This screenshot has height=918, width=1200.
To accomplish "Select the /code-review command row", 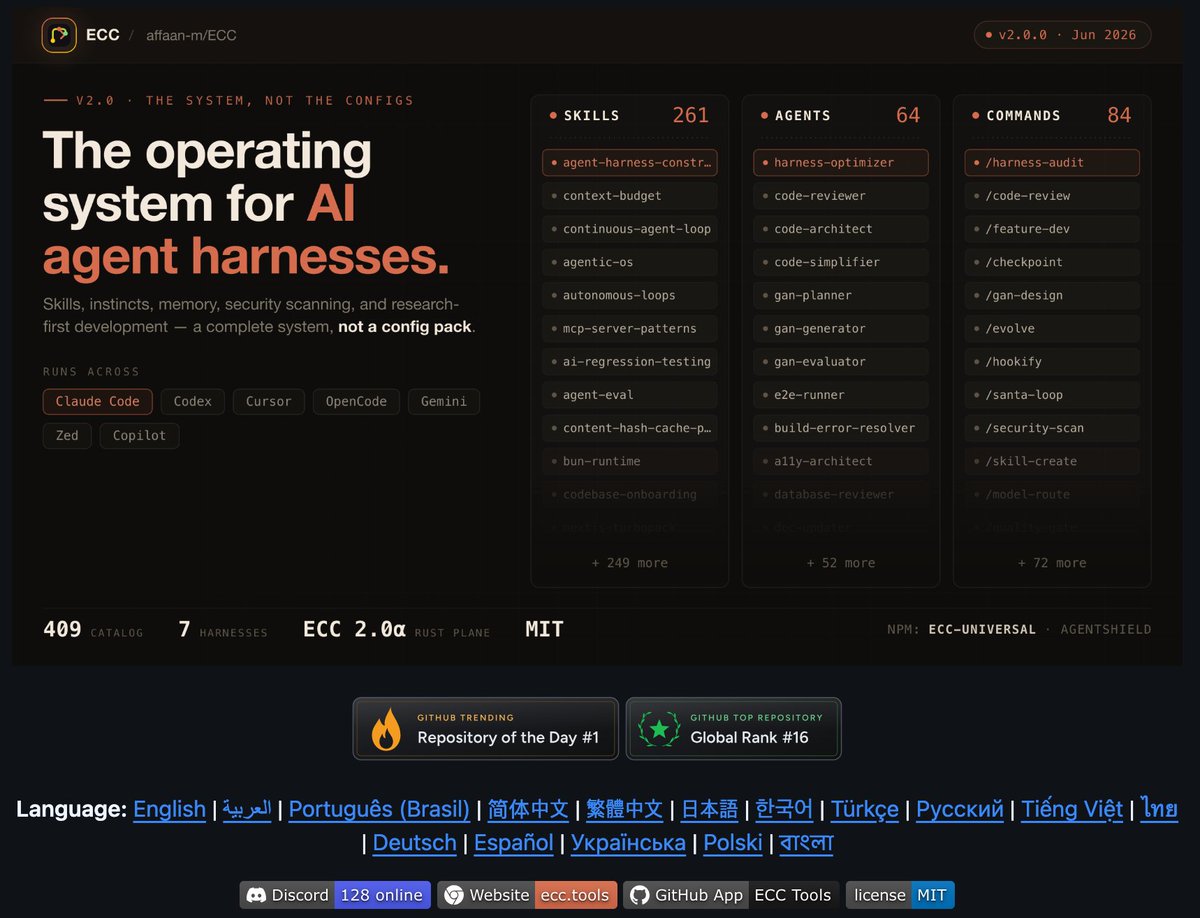I will click(1052, 196).
